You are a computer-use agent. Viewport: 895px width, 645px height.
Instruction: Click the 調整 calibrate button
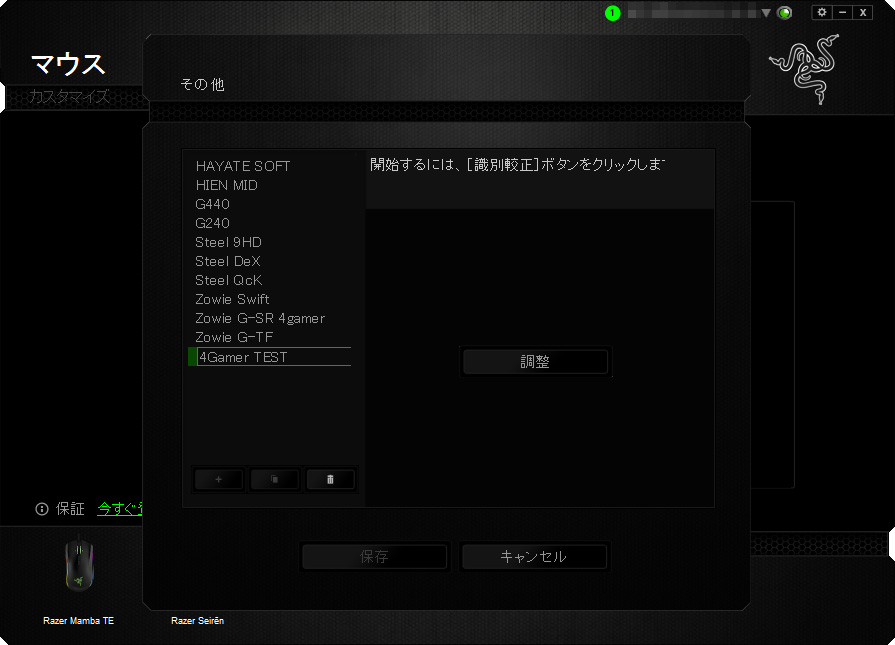(535, 362)
